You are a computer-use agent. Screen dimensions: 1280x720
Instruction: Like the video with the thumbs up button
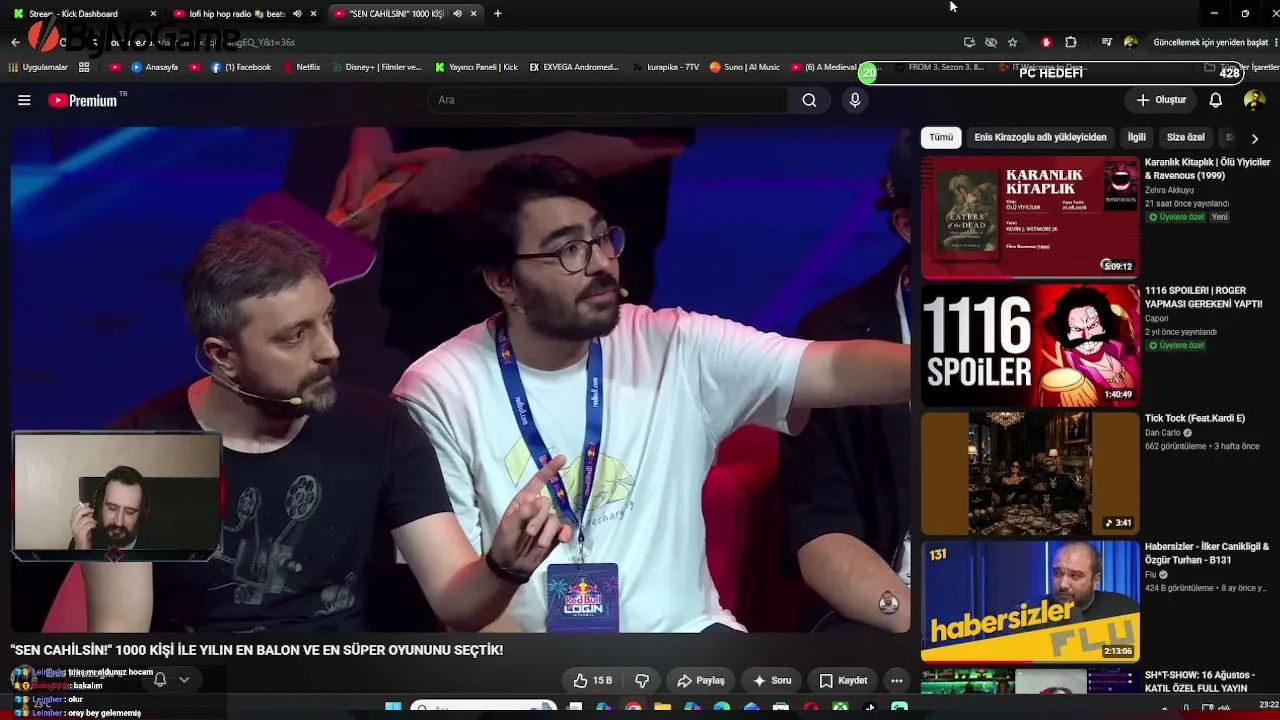tap(592, 680)
